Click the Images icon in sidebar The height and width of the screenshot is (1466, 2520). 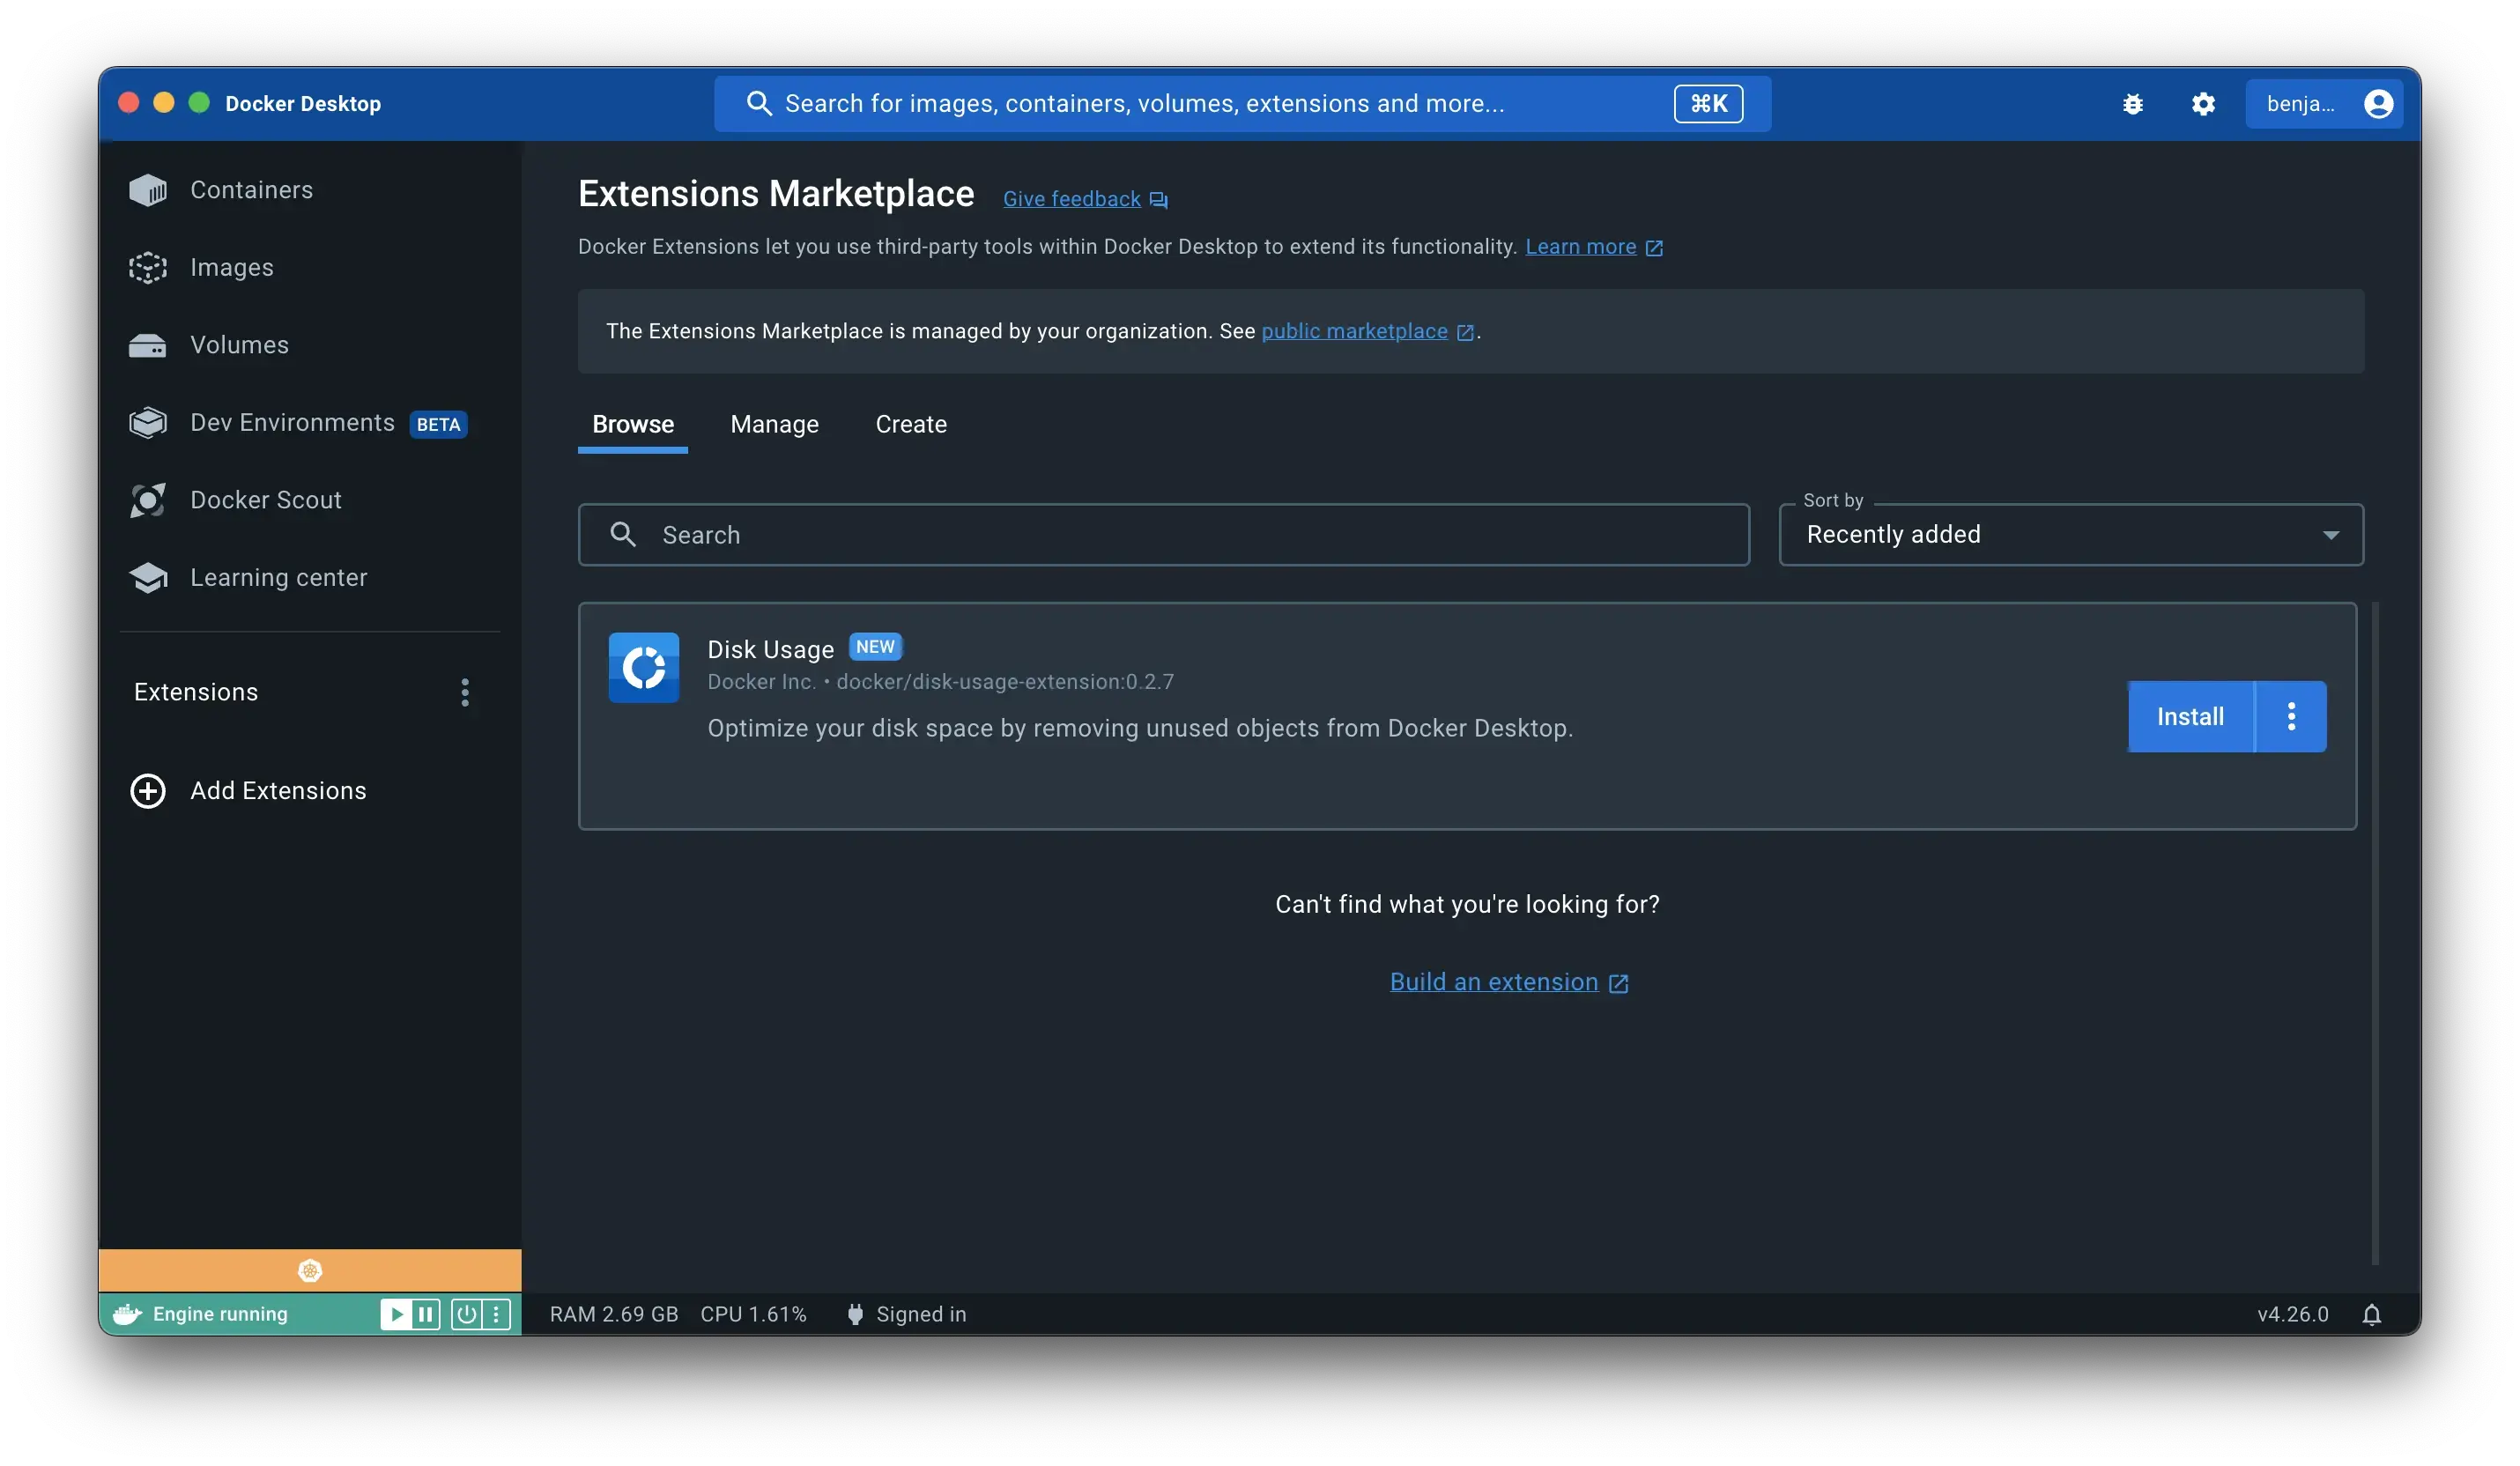(148, 269)
